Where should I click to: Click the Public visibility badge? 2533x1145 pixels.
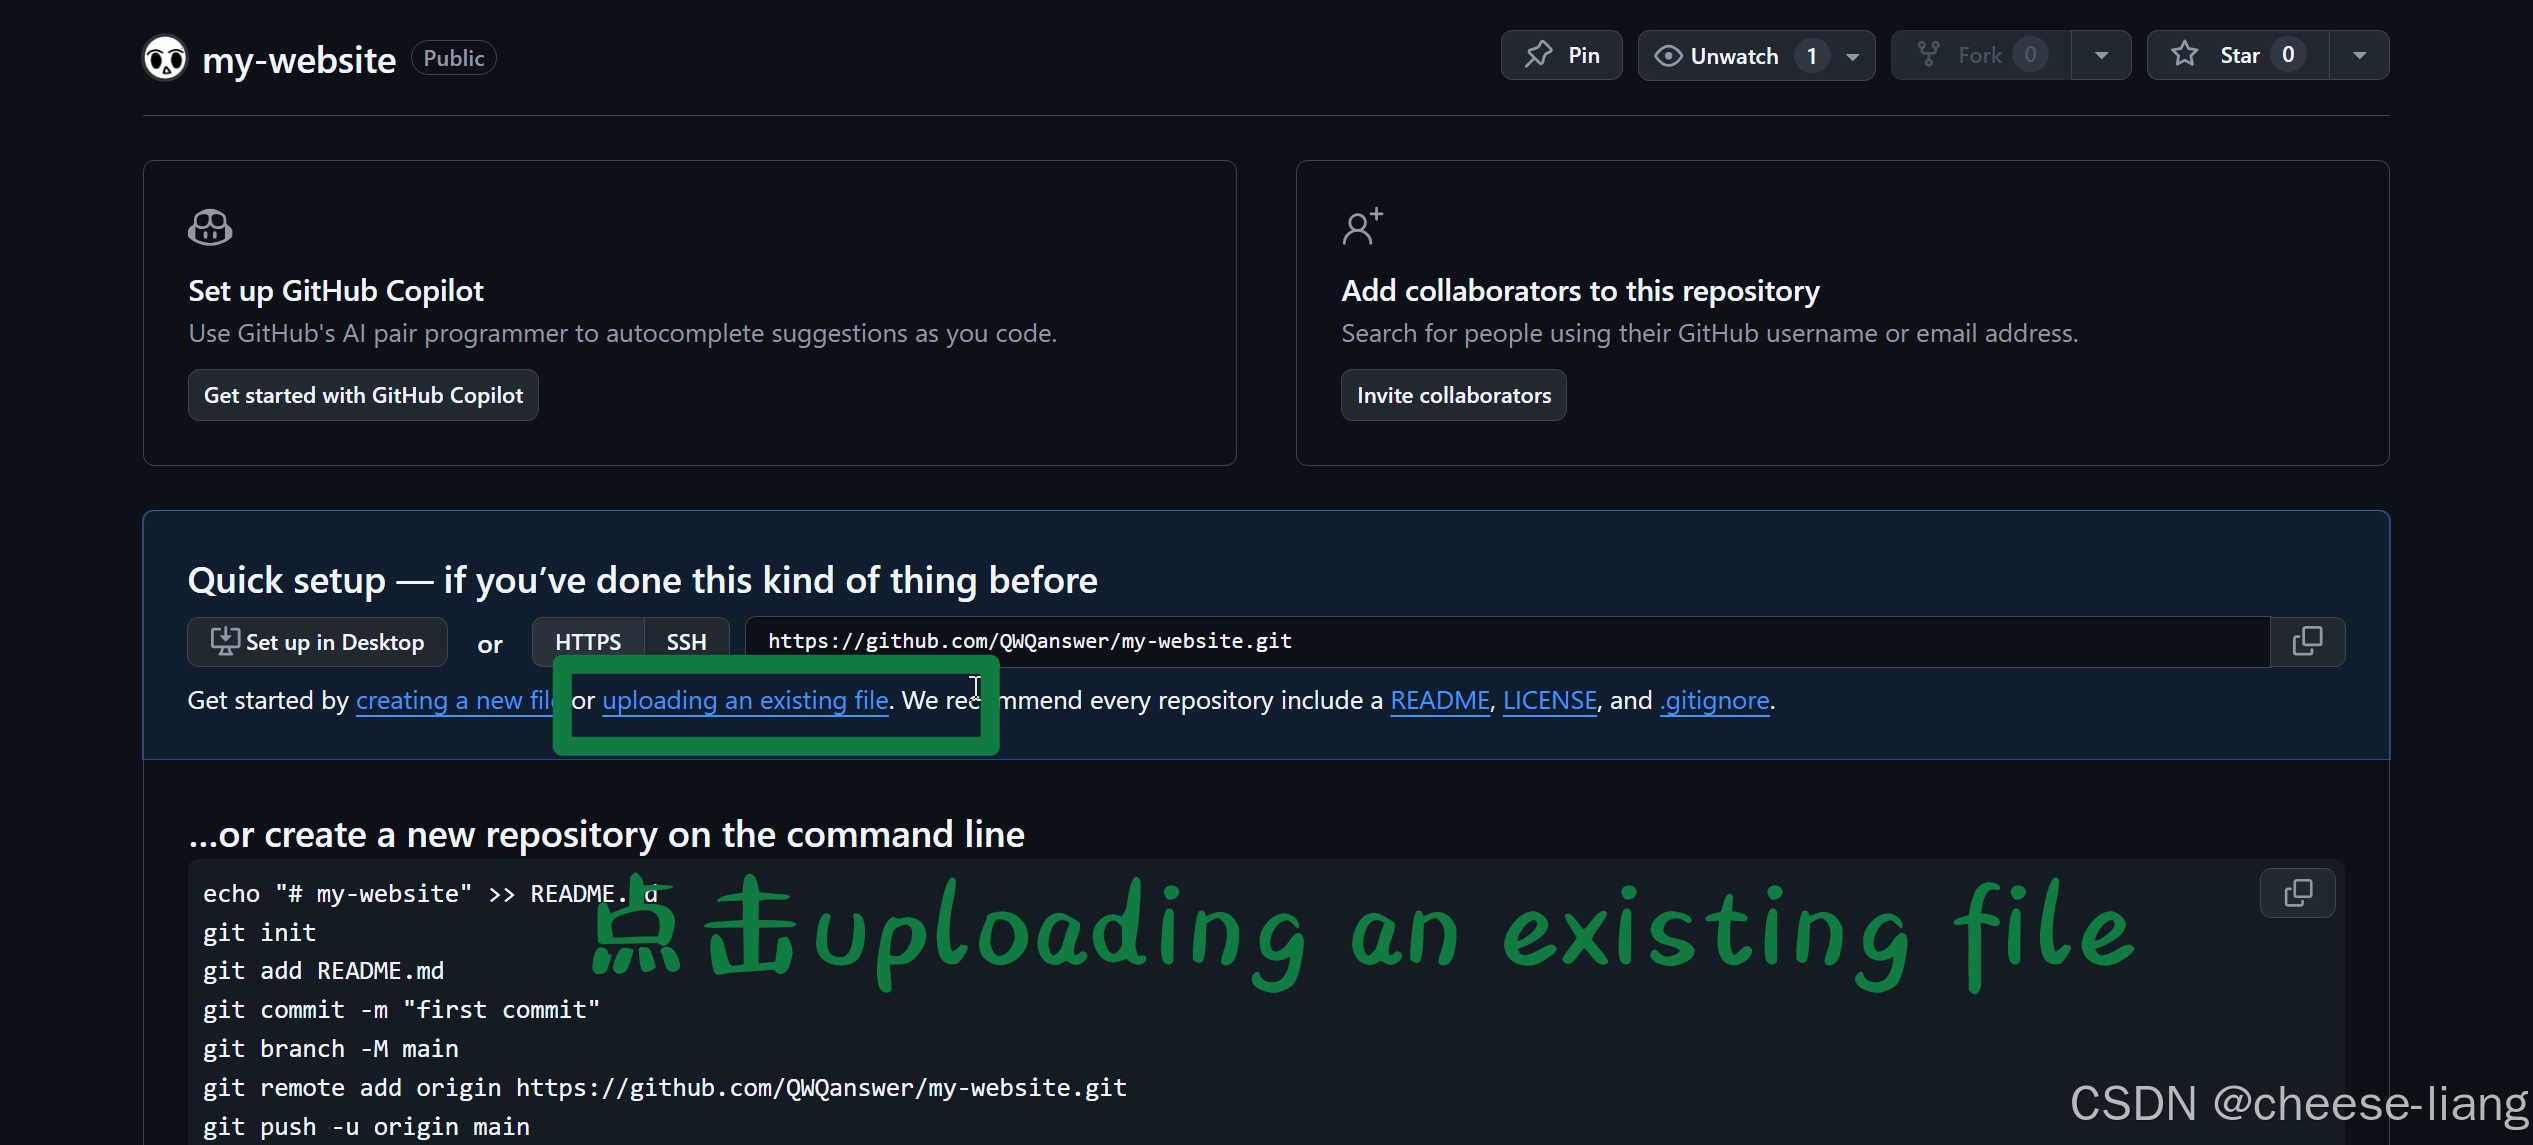point(454,58)
